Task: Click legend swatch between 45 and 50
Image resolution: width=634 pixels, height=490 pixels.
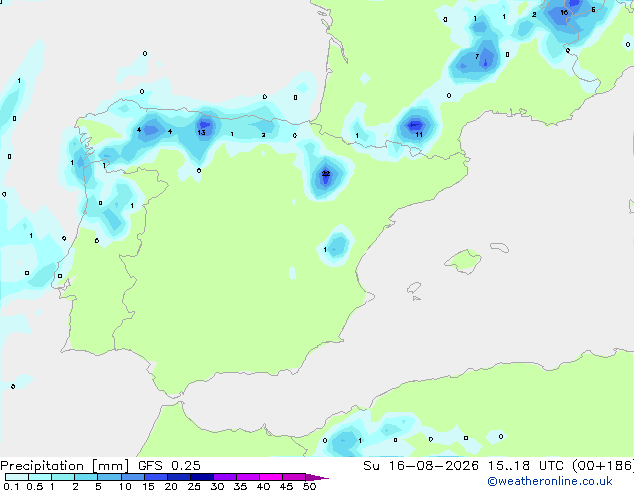Action: (x=294, y=477)
